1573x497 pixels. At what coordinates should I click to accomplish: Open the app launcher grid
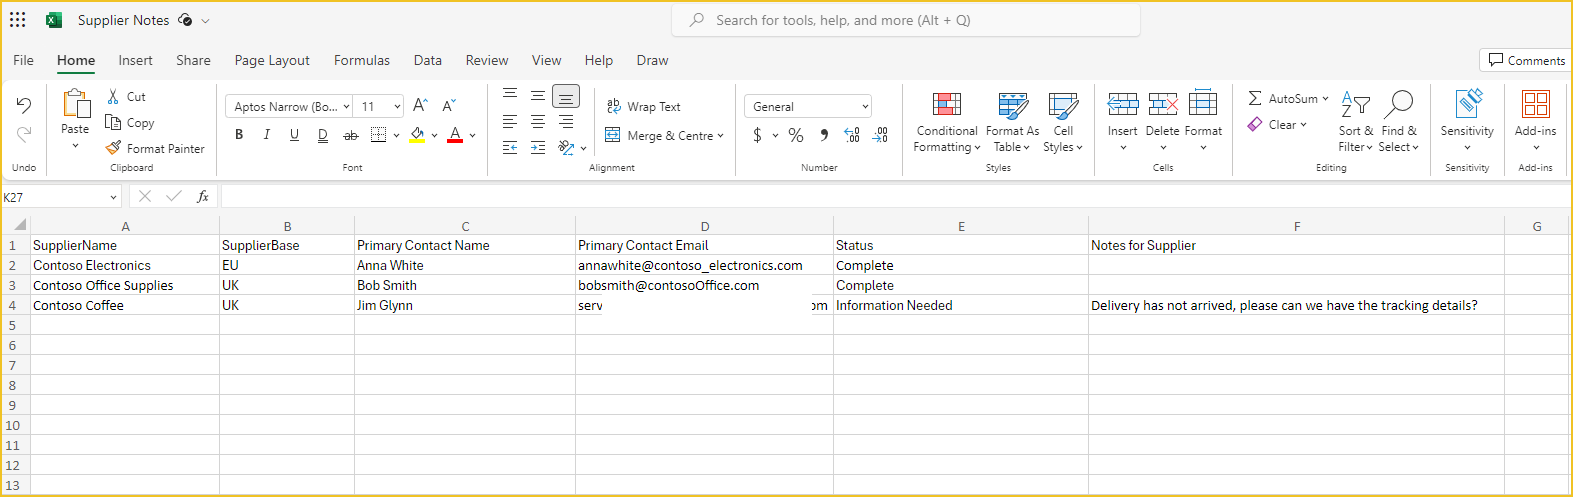pyautogui.click(x=18, y=20)
